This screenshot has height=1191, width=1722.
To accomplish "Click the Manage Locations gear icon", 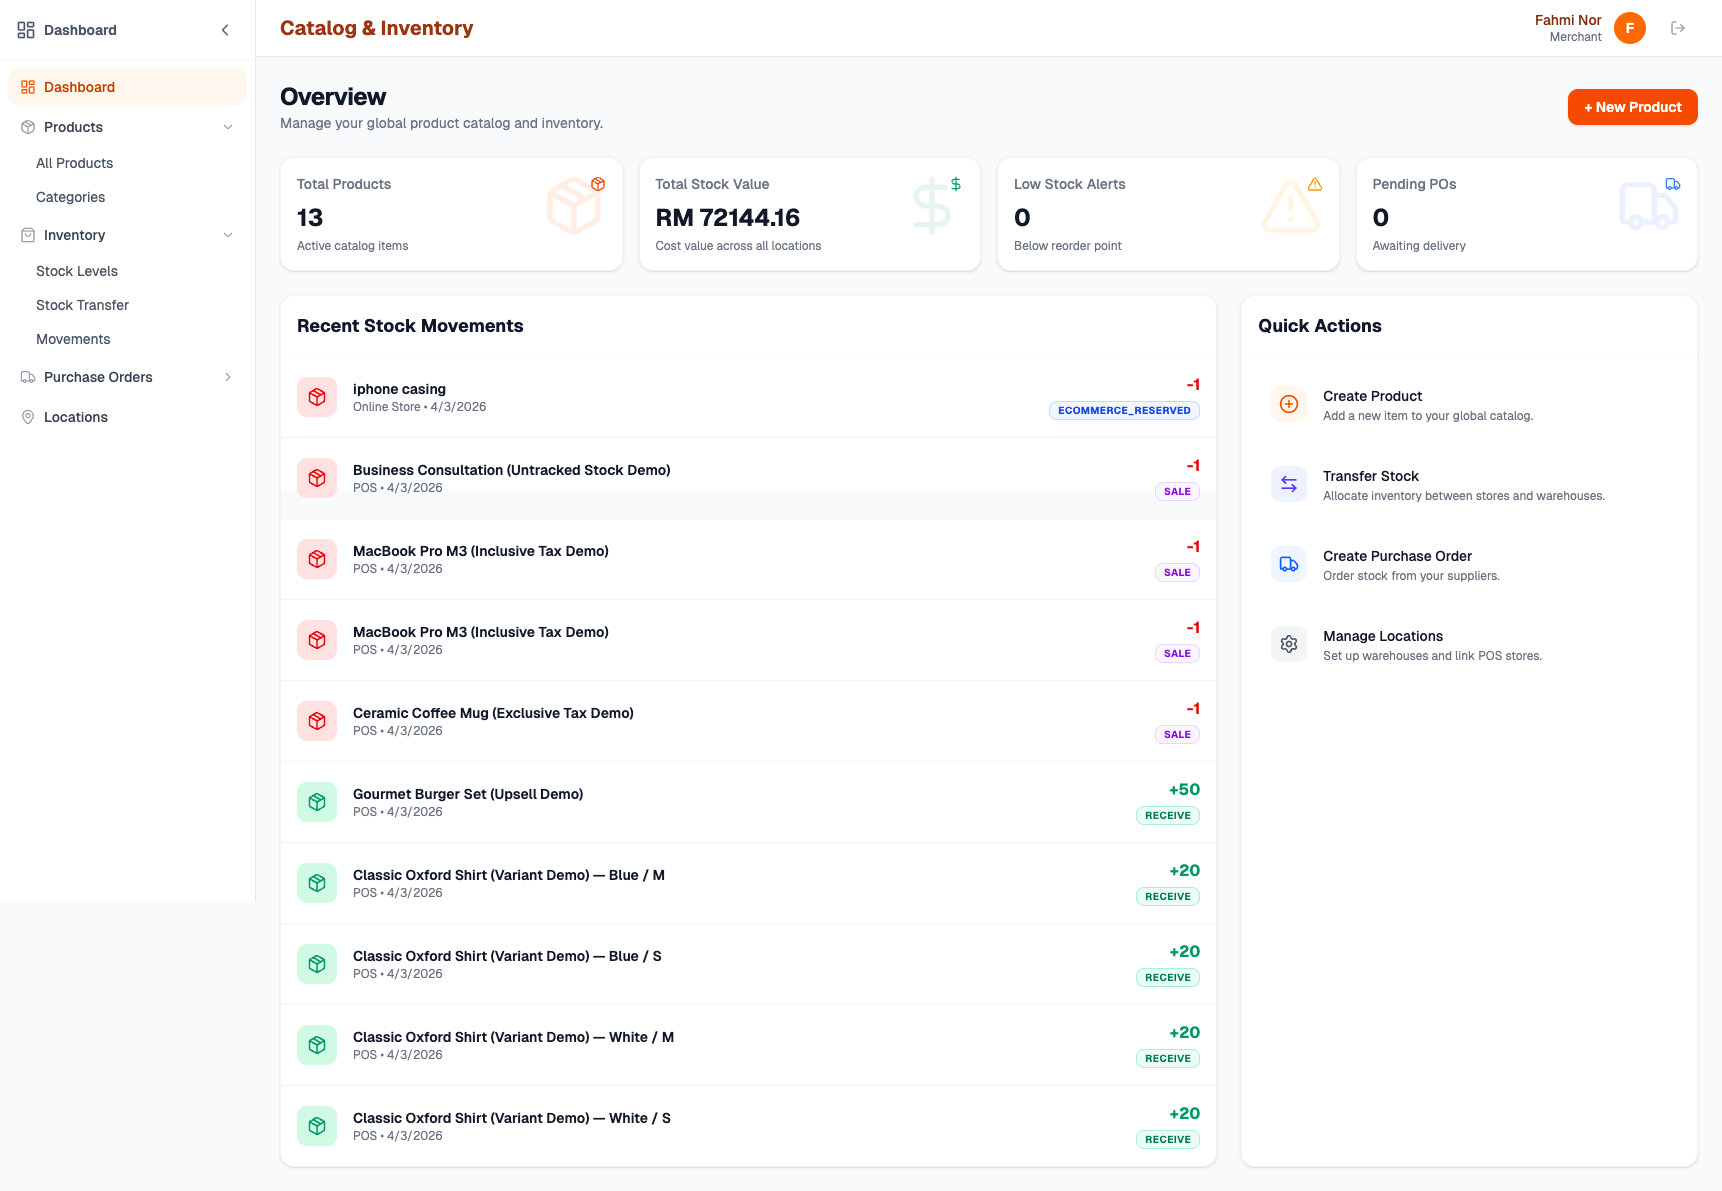I will tap(1289, 644).
